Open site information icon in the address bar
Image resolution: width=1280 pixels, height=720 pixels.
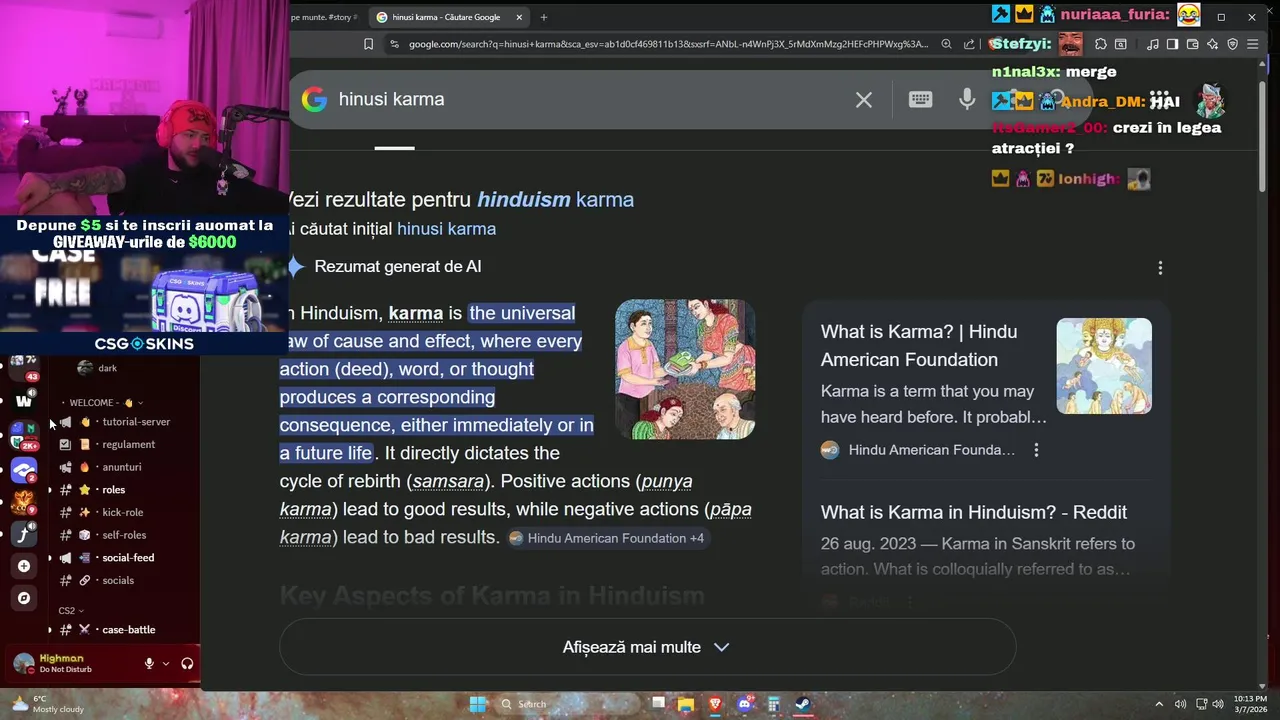click(x=394, y=44)
